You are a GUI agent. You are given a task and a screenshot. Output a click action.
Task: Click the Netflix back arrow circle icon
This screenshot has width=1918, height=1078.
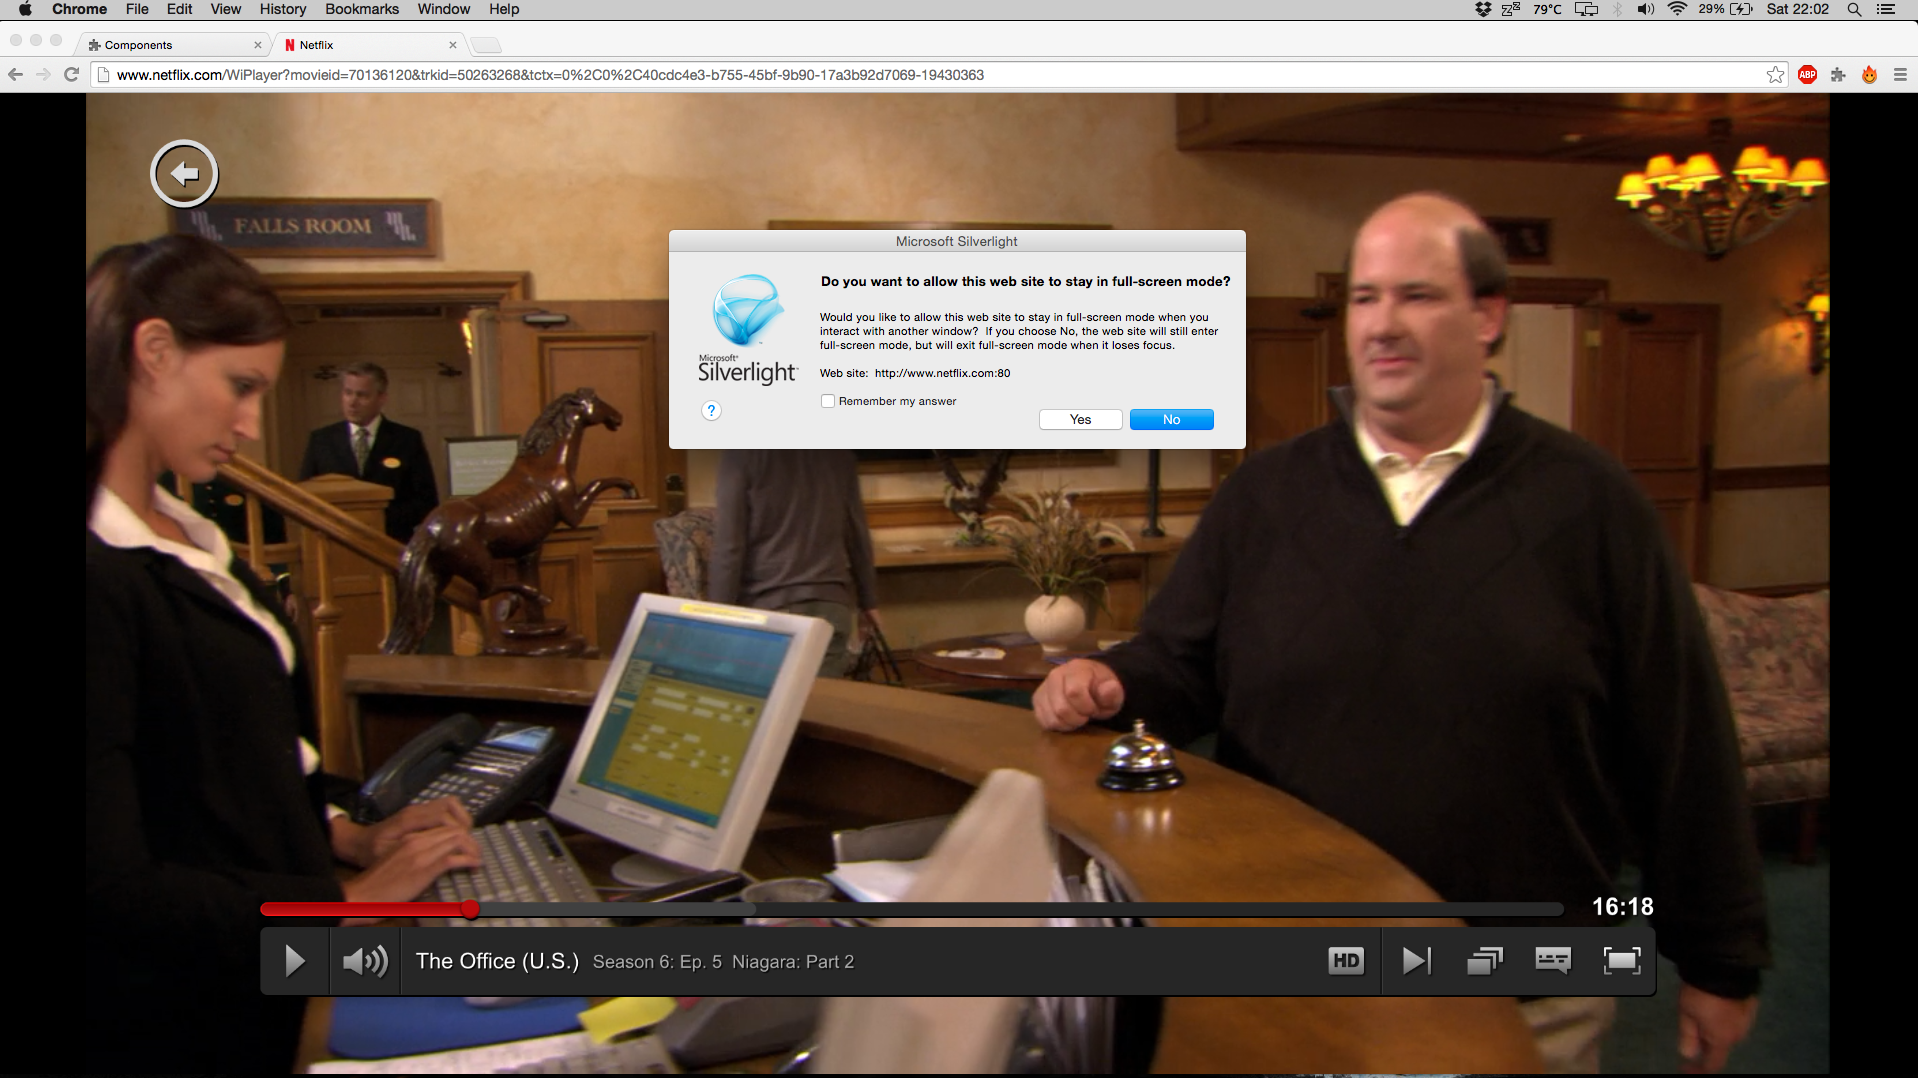184,174
